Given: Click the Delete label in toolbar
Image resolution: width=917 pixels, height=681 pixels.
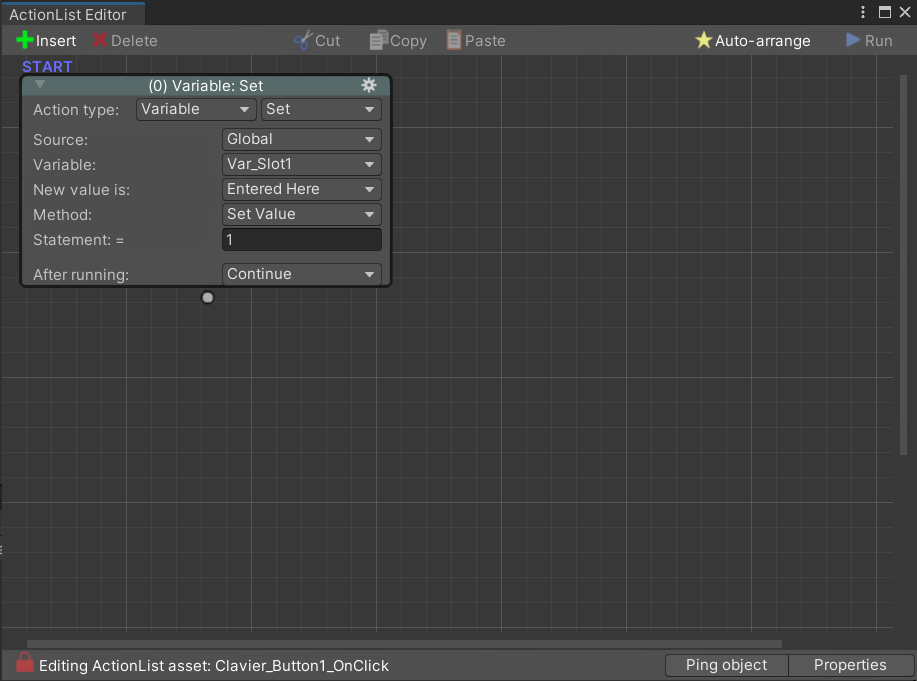Looking at the screenshot, I should [x=134, y=41].
